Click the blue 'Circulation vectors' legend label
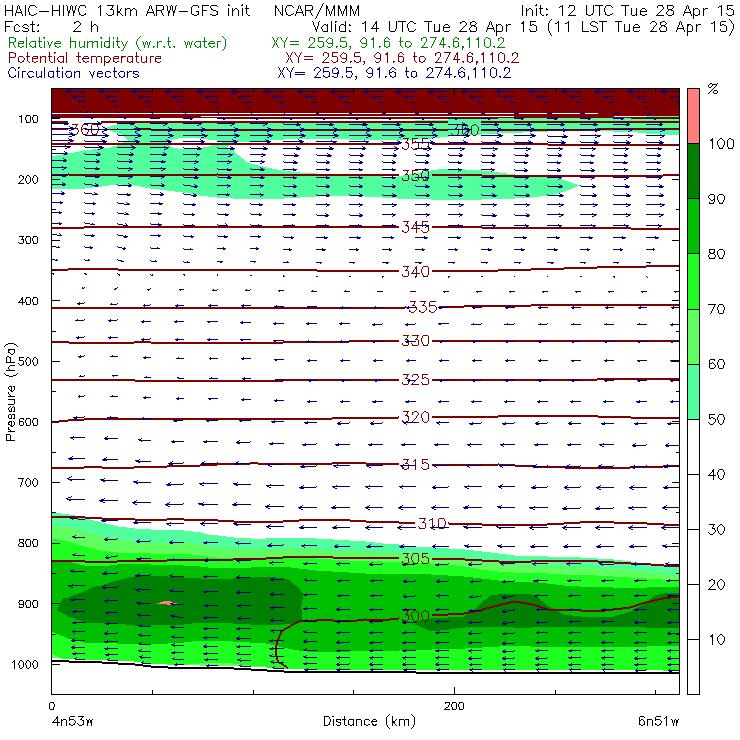The height and width of the screenshot is (740, 740). [x=74, y=73]
